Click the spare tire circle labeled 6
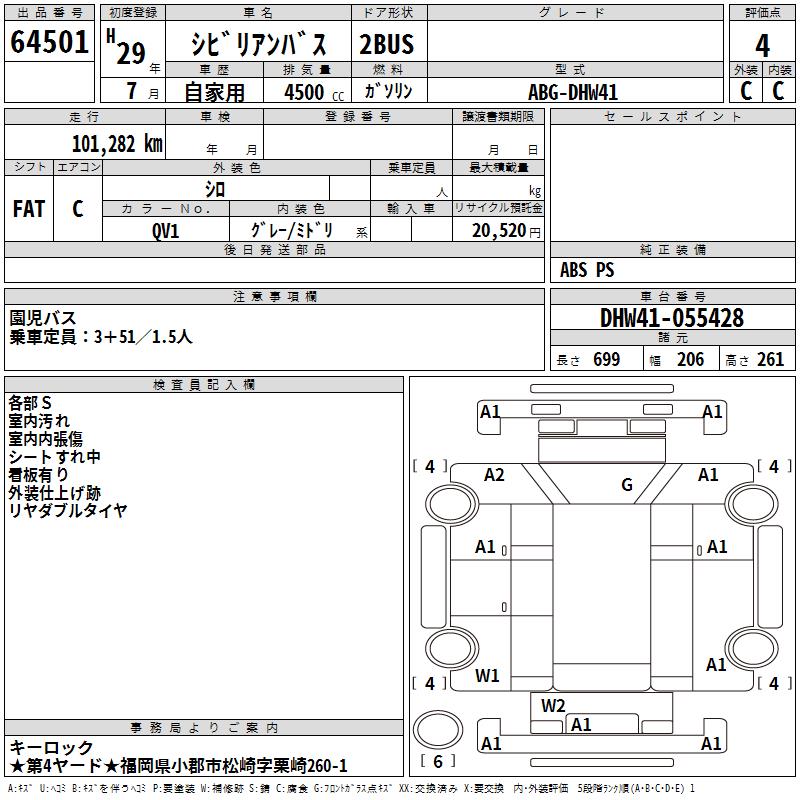The height and width of the screenshot is (800, 800). [x=438, y=730]
